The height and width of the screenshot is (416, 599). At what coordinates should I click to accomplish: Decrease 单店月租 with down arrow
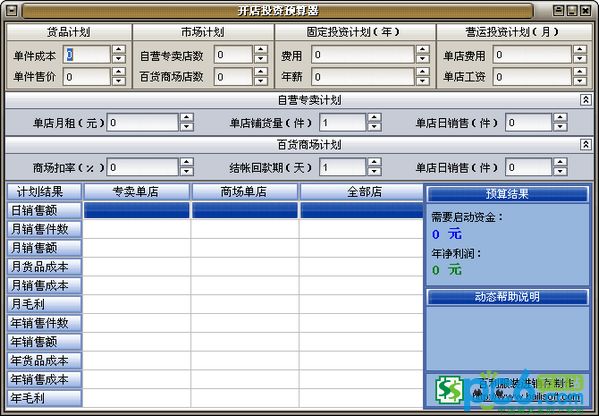coord(187,127)
